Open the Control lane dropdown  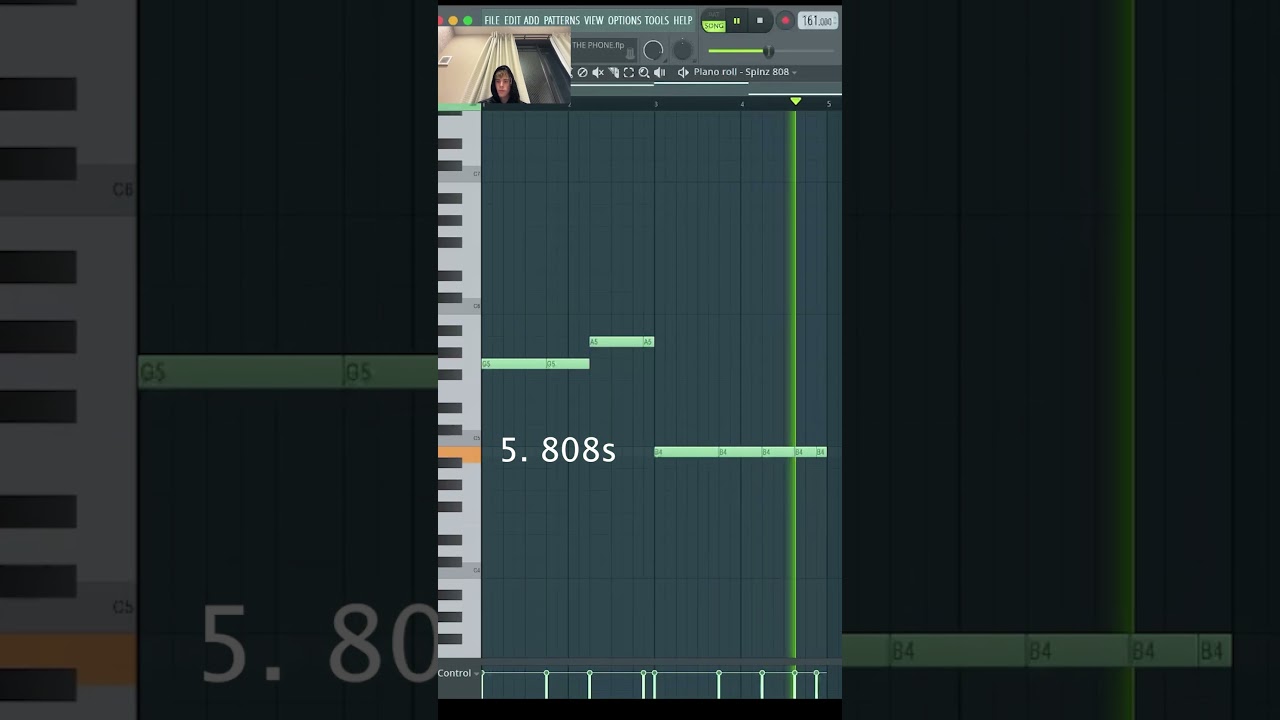[x=458, y=673]
